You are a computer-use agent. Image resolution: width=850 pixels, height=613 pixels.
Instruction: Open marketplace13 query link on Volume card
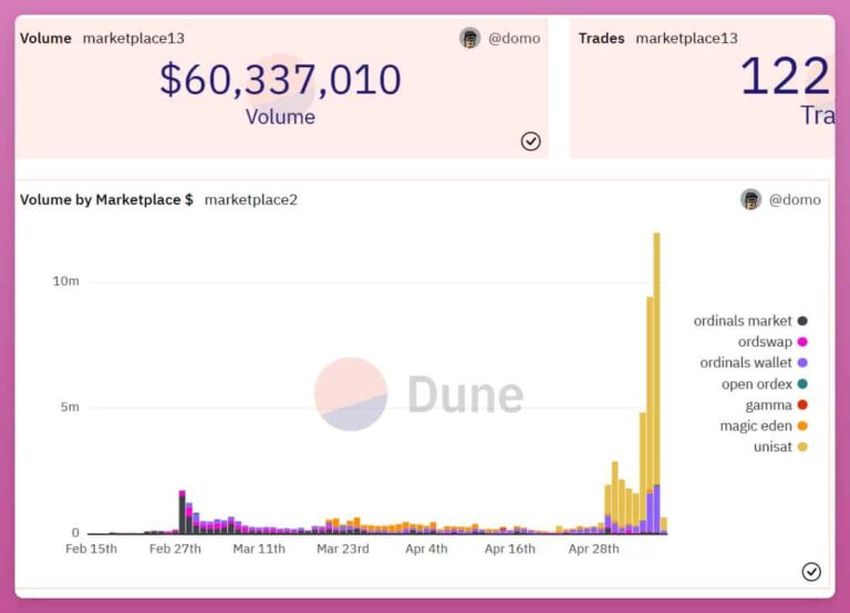(x=133, y=38)
